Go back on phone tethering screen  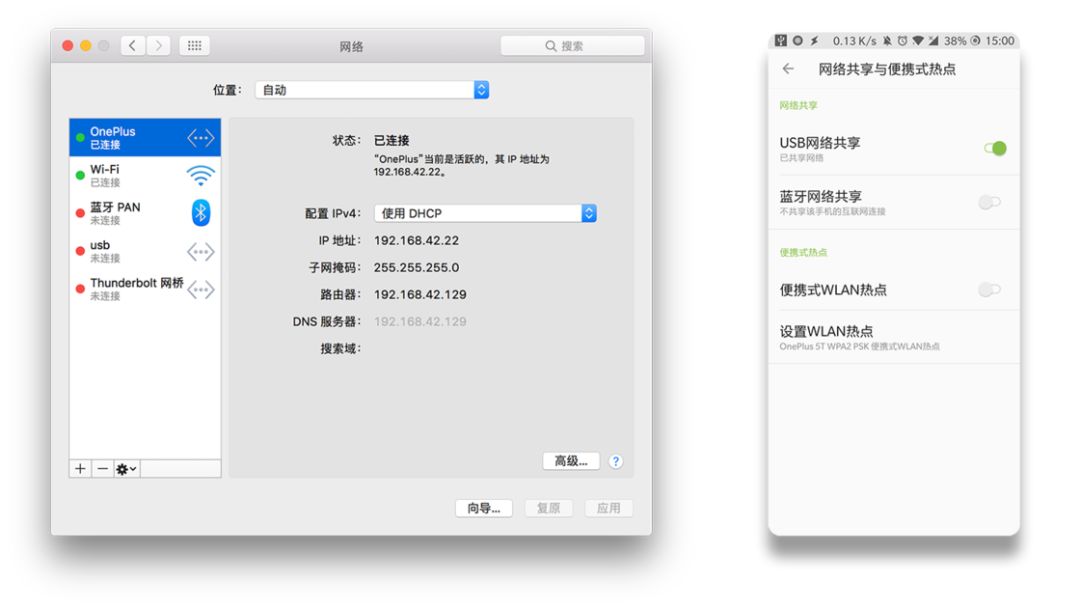789,69
